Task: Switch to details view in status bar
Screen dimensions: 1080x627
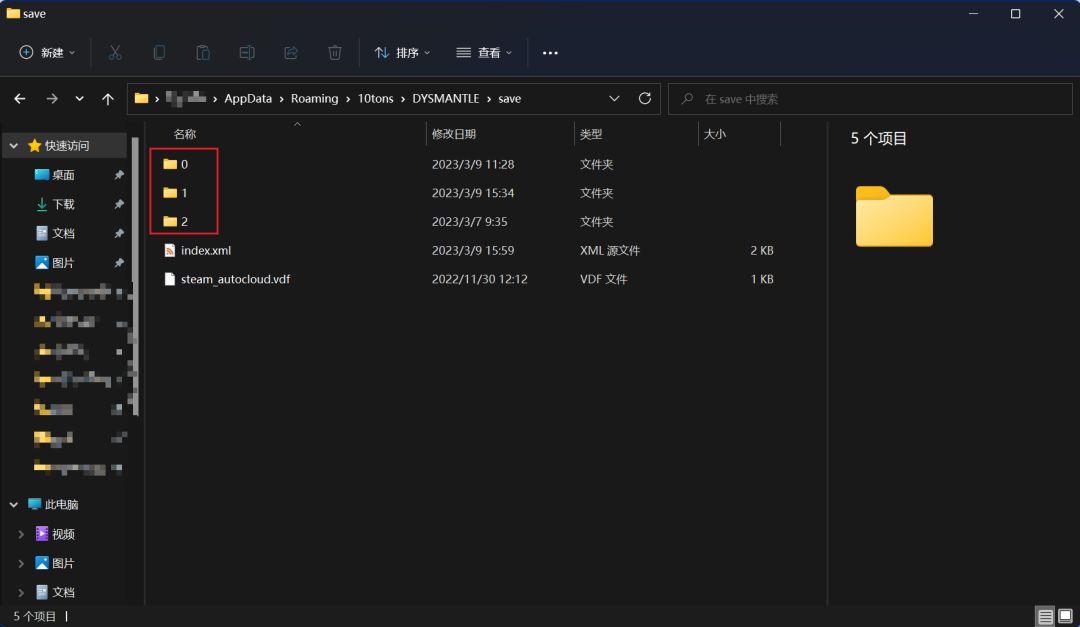Action: pos(1045,617)
